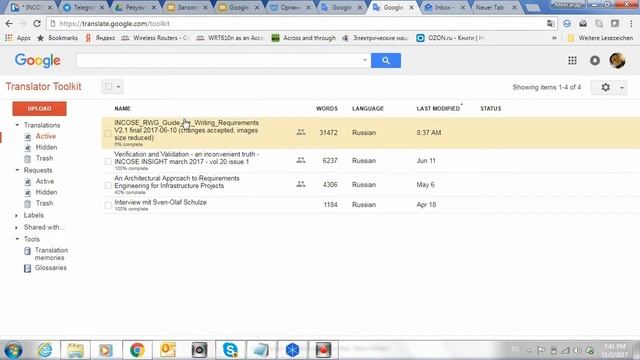
Task: Open Interview mit Sven-Olaf Schulze document
Action: click(160, 202)
